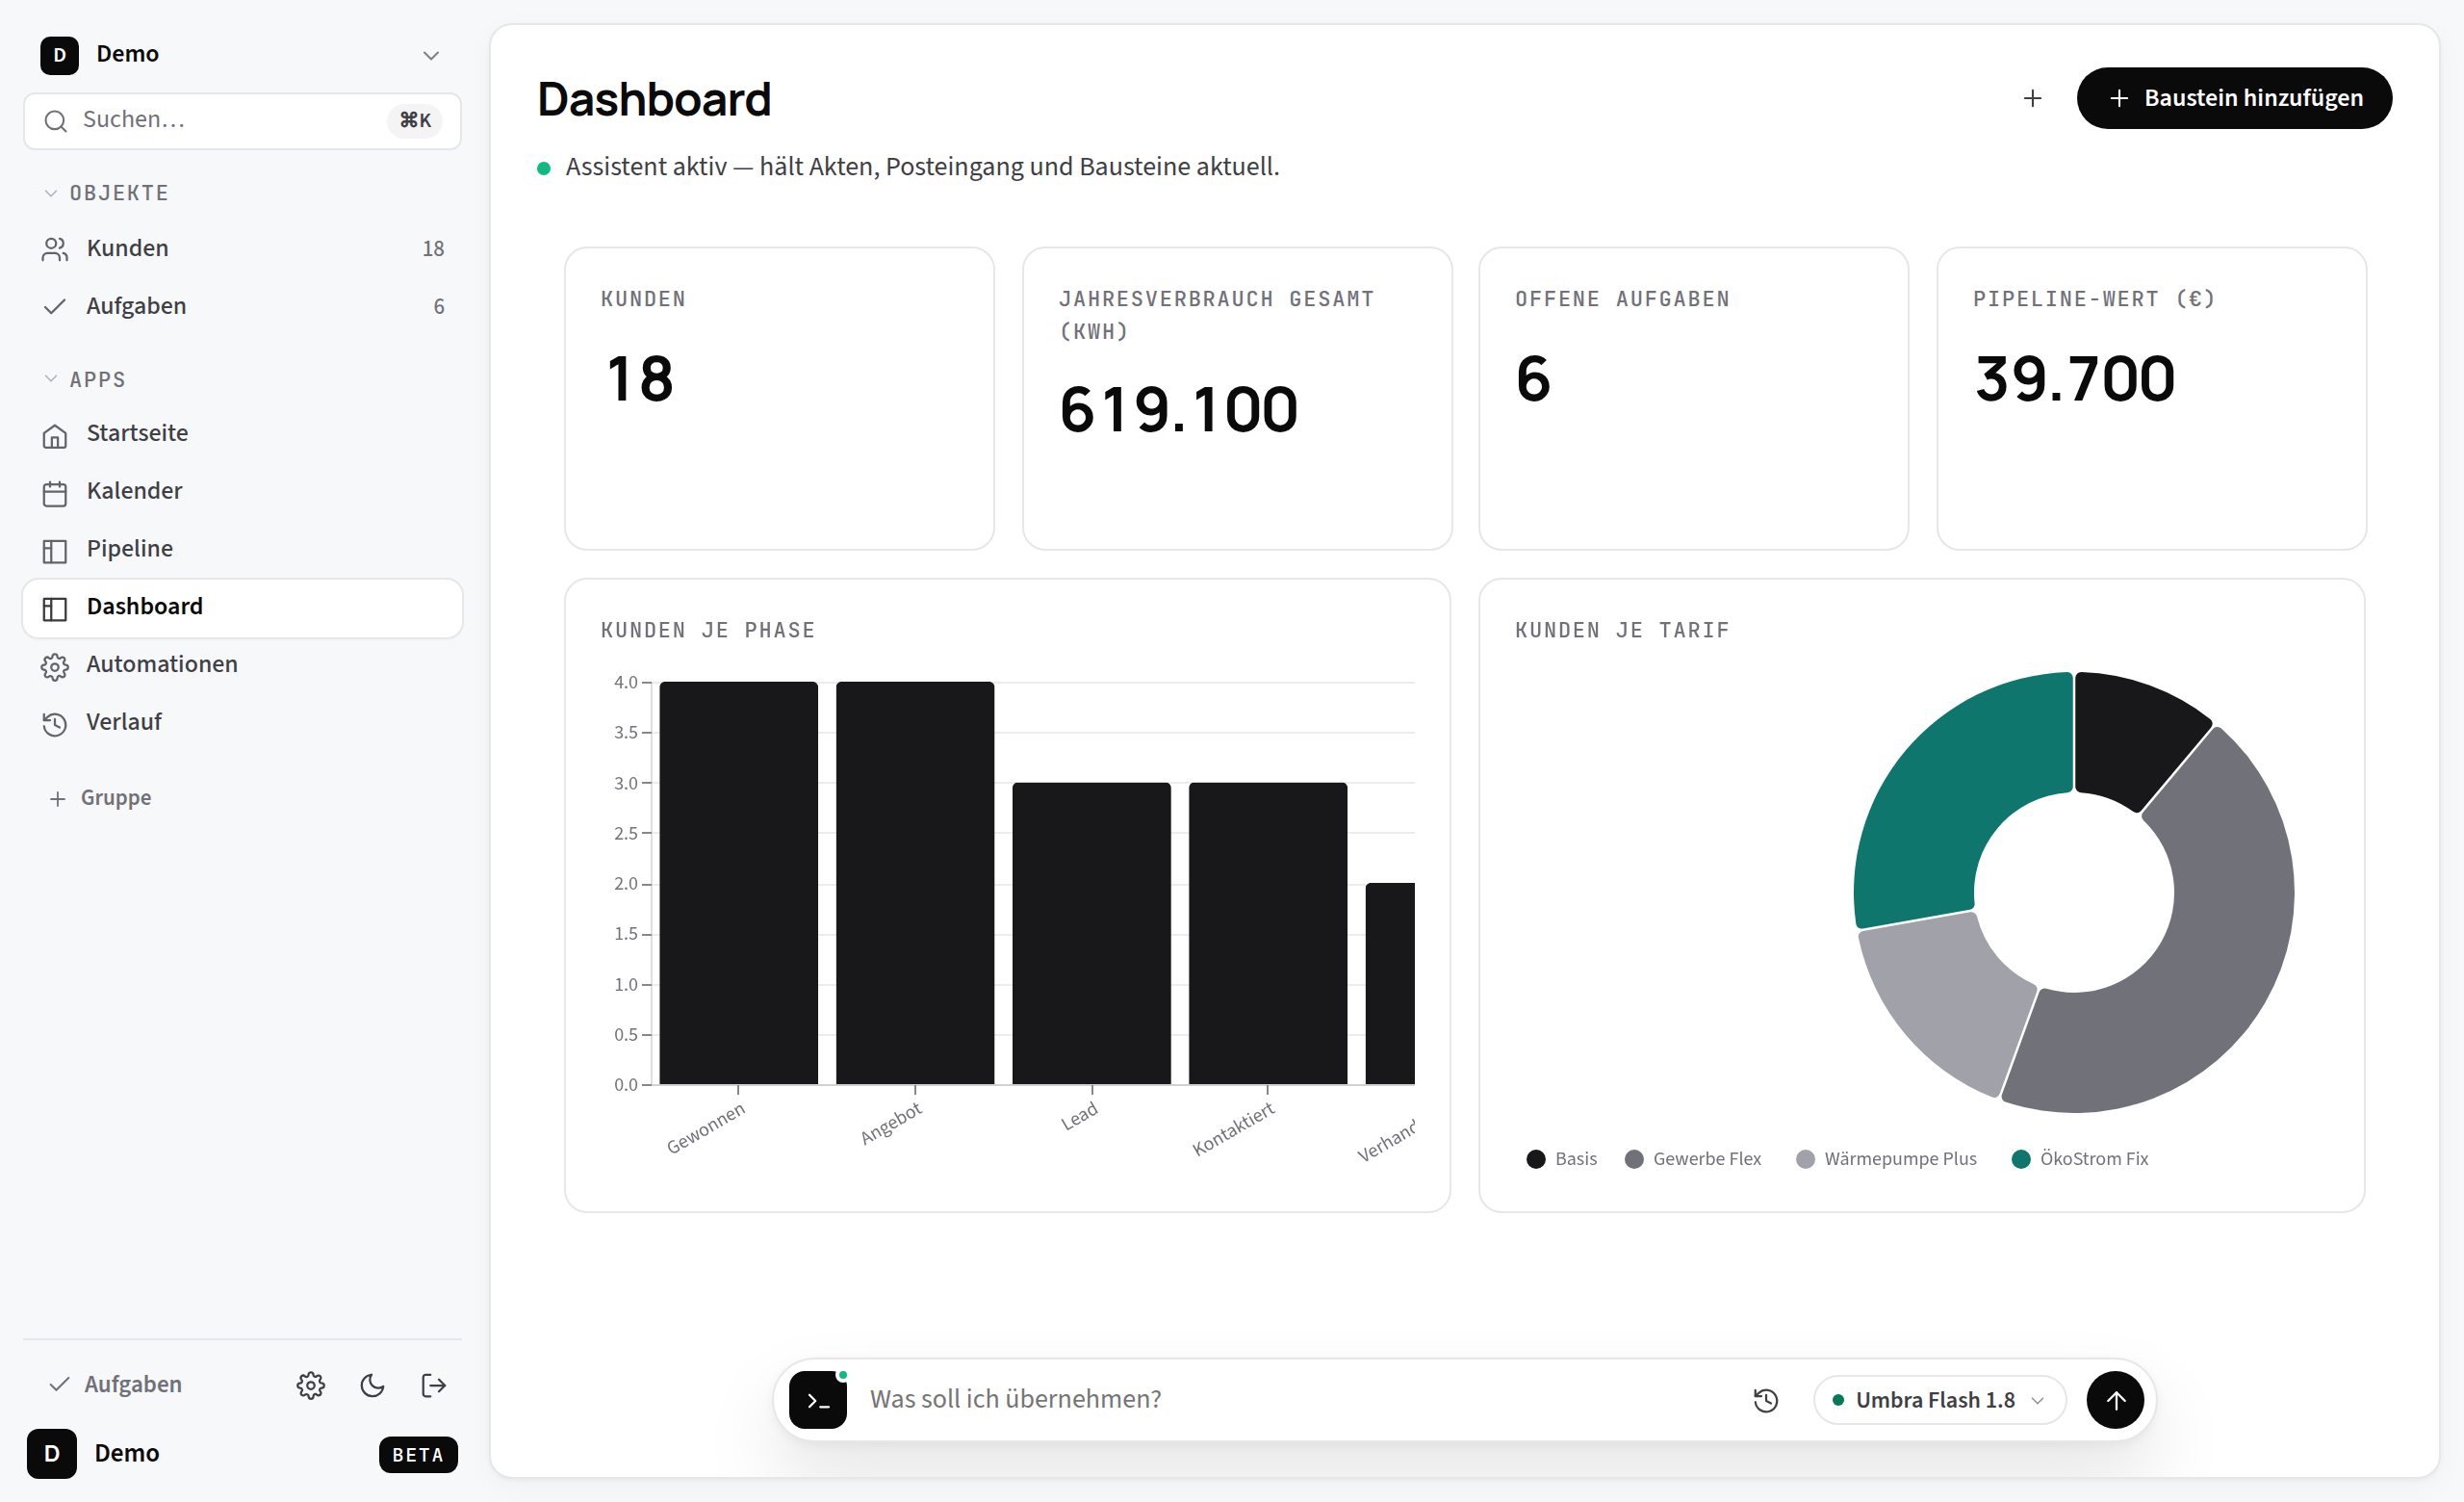Screen dimensions: 2464x1502
Task: Open Aufgaben under OBJEKTE
Action: point(242,306)
